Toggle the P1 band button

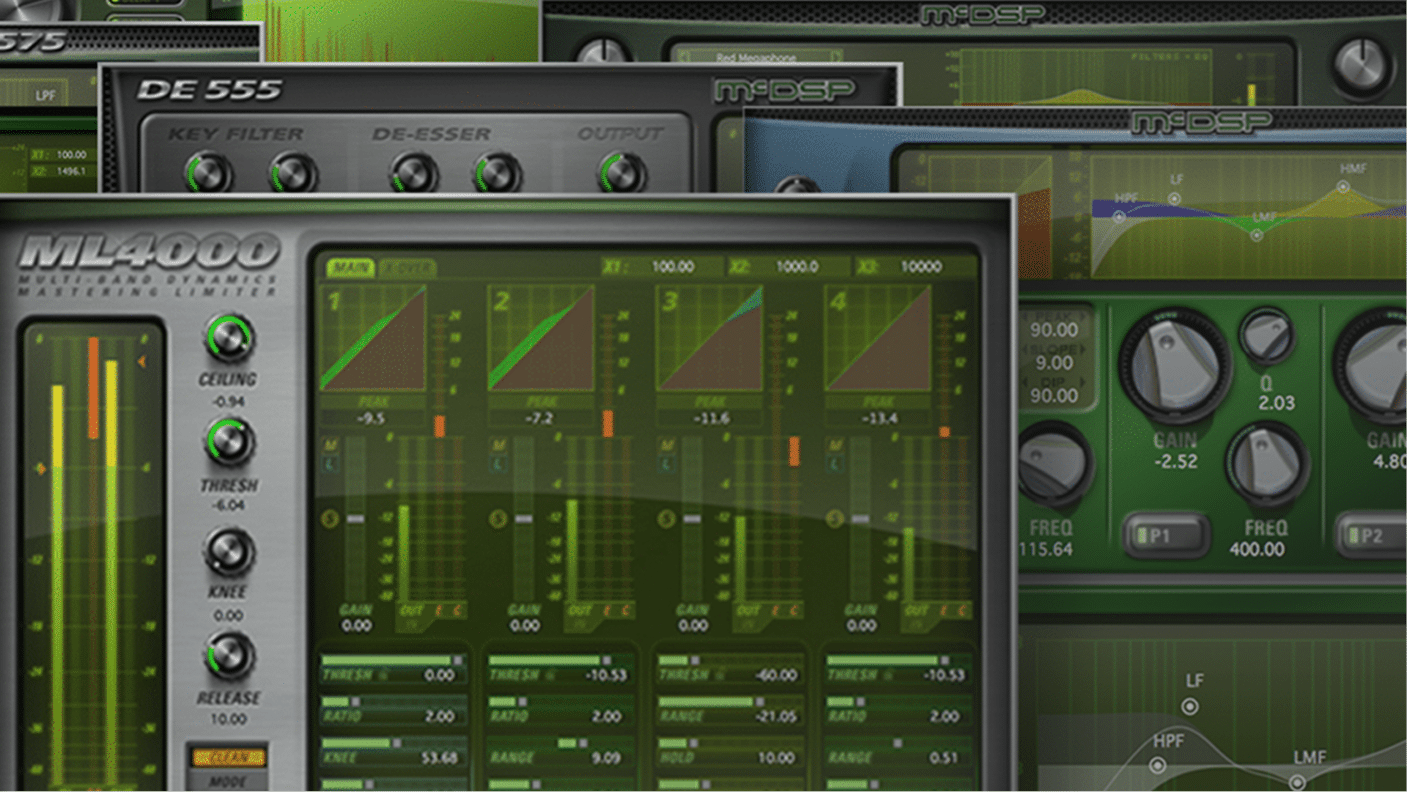(x=1165, y=536)
